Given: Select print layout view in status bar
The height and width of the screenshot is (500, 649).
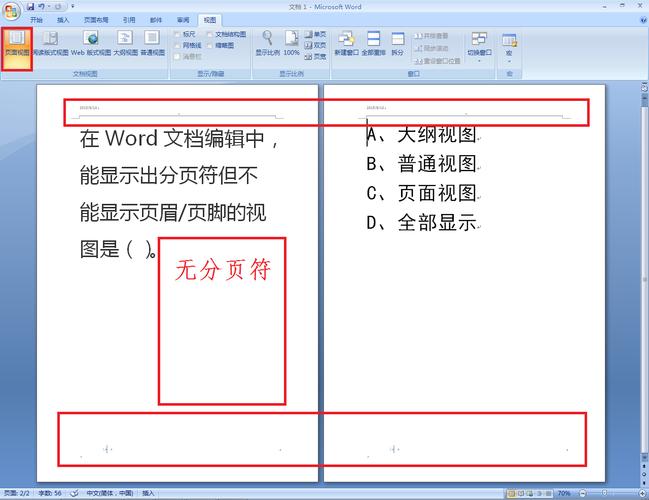Looking at the screenshot, I should click(512, 493).
